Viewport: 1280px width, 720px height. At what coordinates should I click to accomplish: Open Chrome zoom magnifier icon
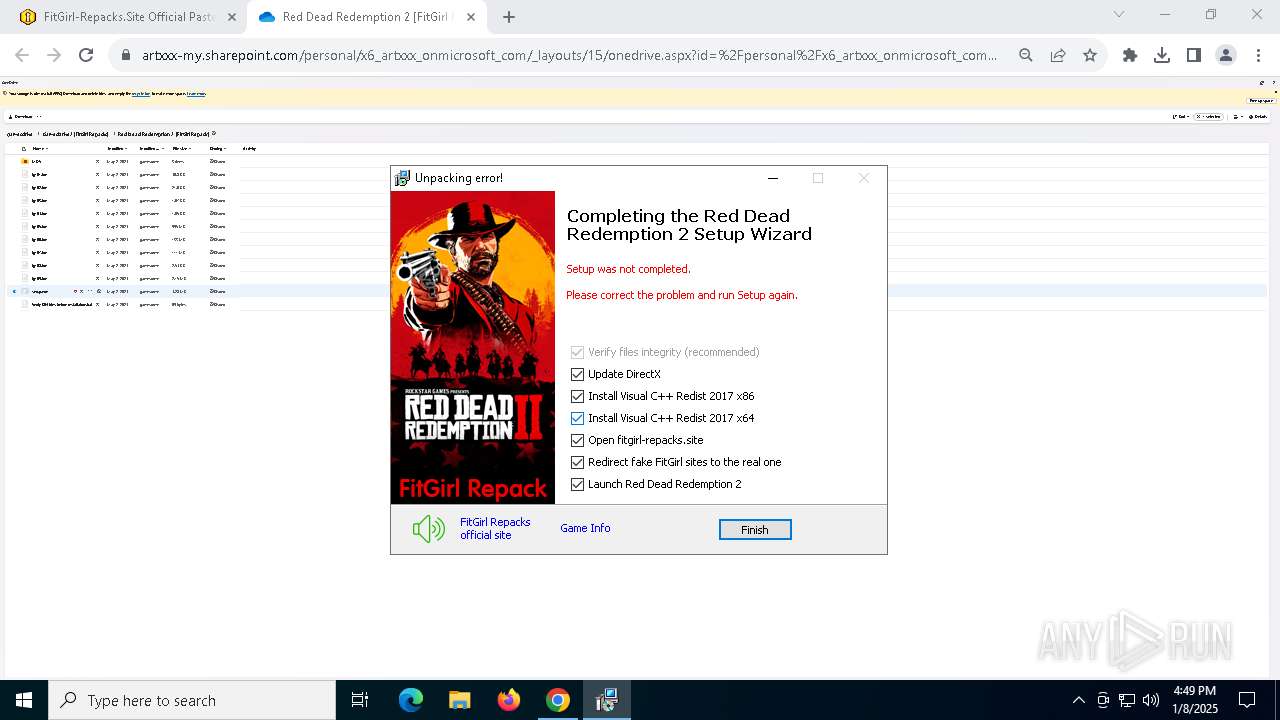click(1026, 56)
